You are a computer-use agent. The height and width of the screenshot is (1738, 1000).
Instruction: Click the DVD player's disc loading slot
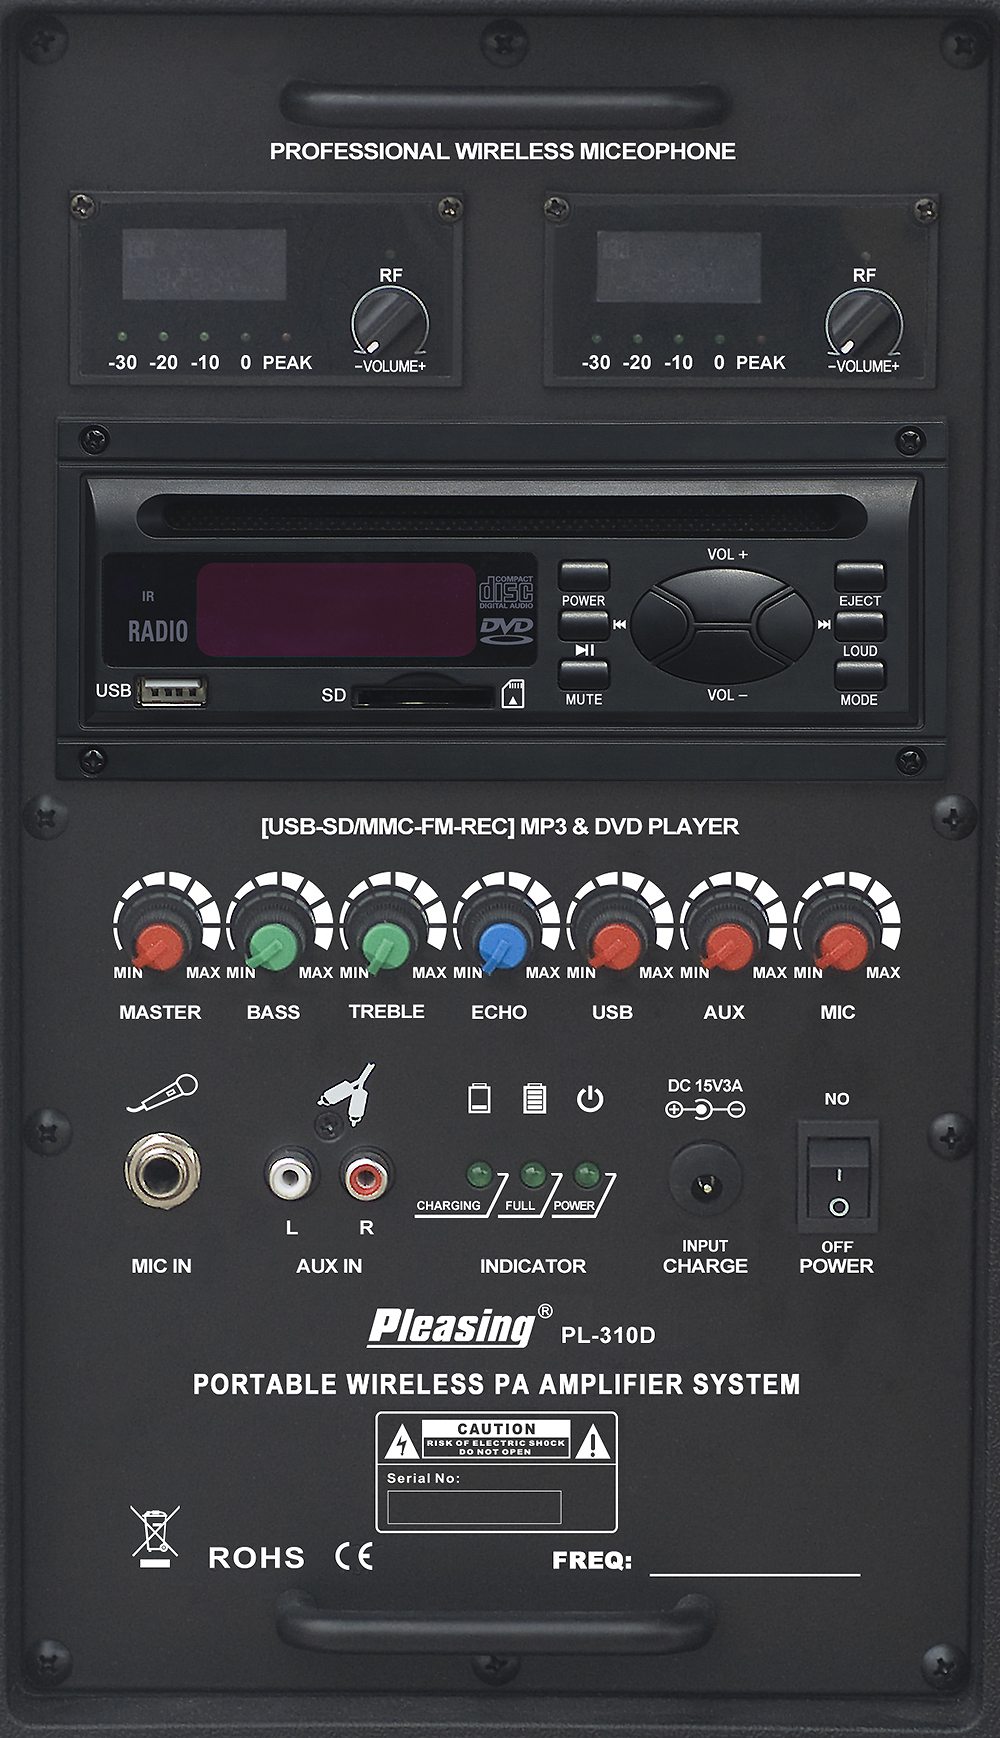coord(502,515)
